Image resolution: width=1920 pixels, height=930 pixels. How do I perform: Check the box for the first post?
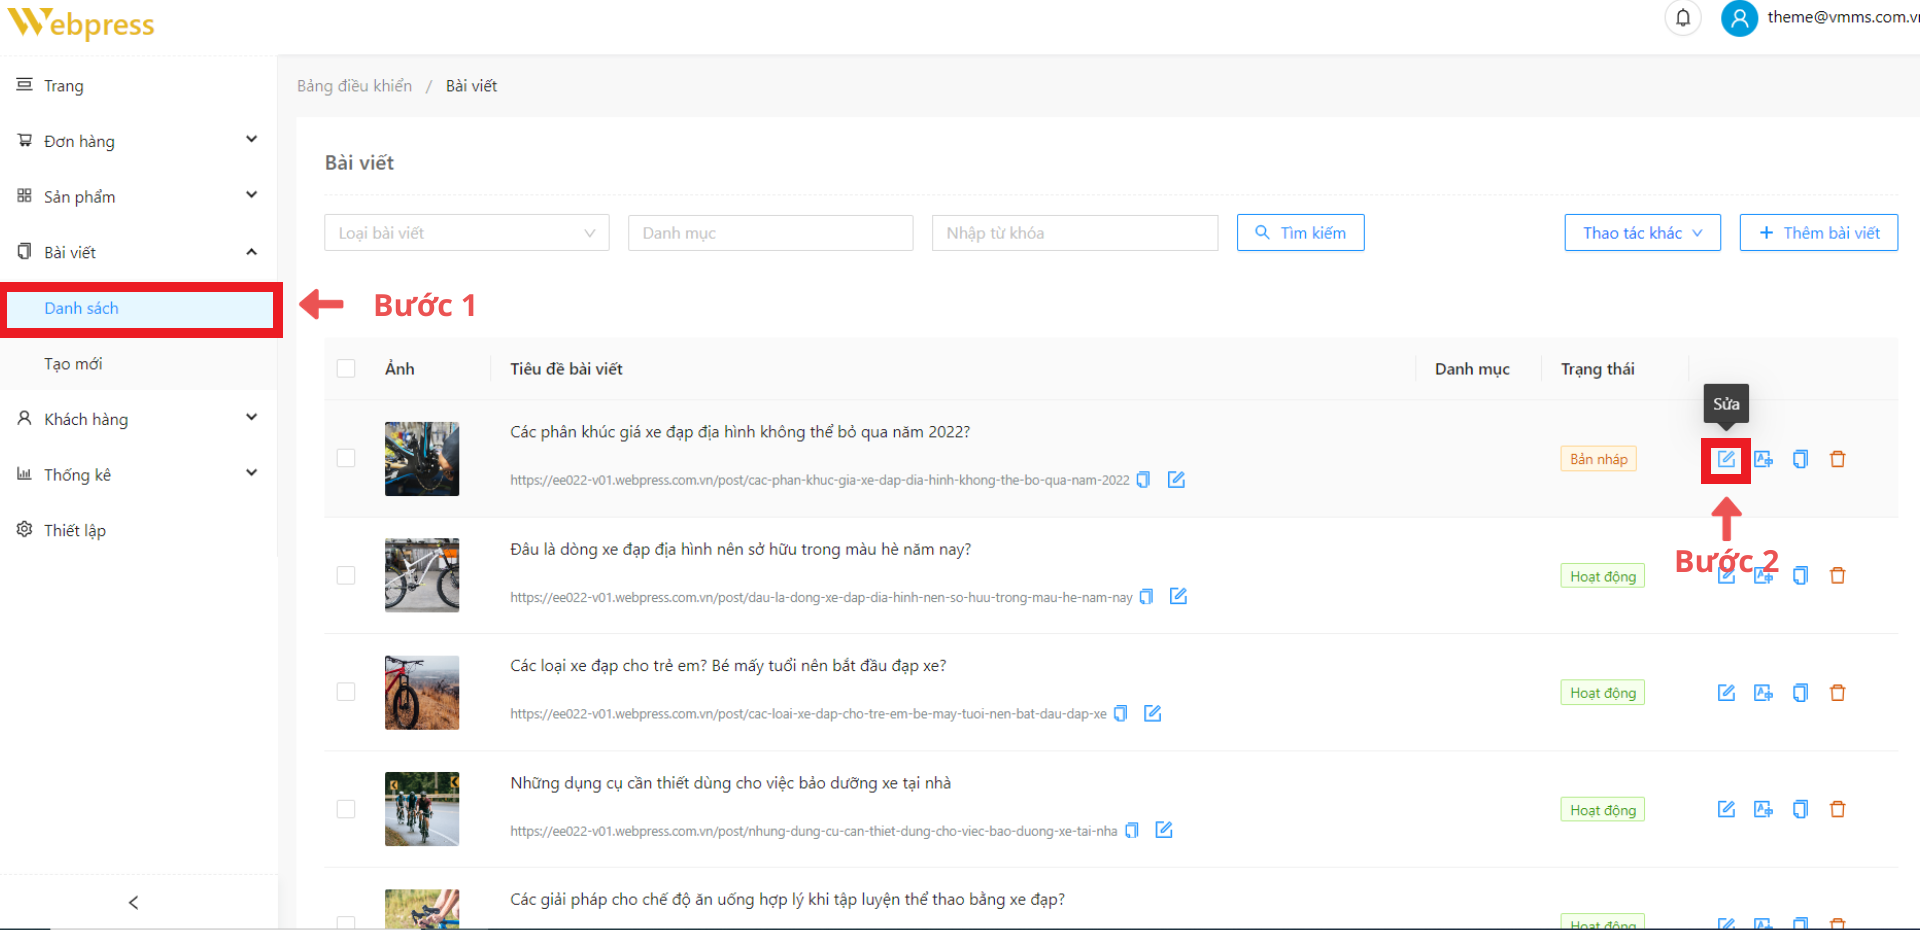(x=346, y=458)
